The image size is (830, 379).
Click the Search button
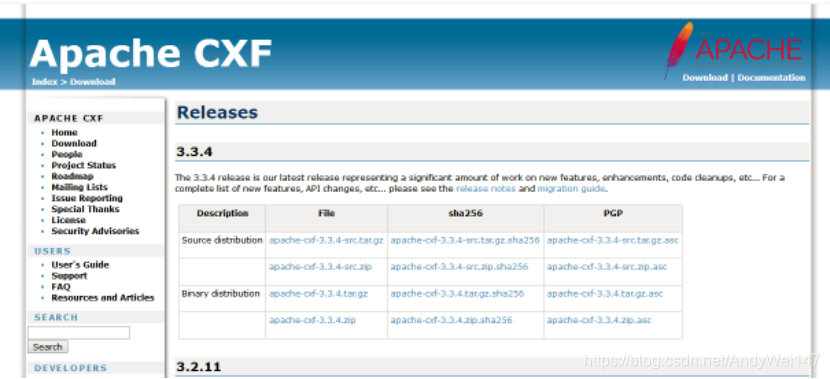click(48, 347)
